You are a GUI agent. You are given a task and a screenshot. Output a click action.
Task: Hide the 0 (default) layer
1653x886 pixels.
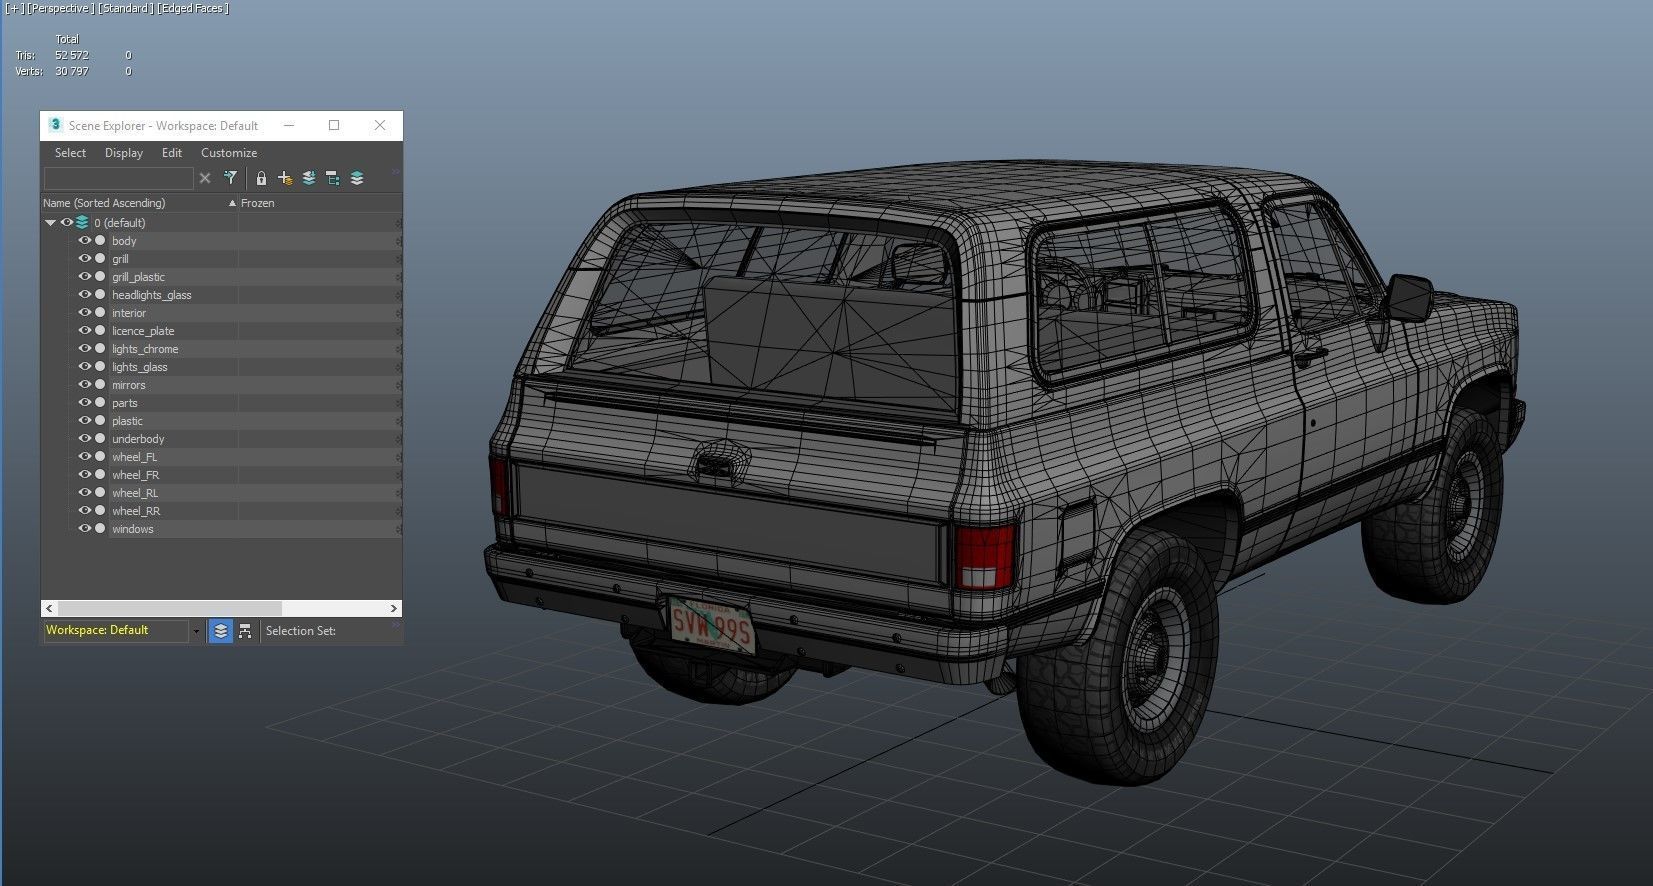point(67,223)
